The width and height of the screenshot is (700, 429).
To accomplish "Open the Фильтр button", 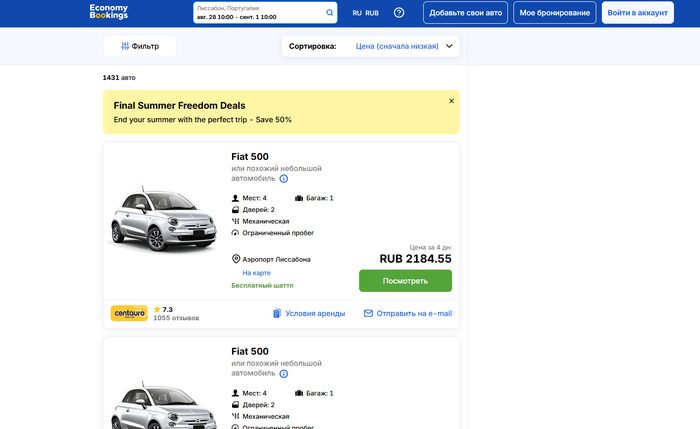I will (x=140, y=46).
